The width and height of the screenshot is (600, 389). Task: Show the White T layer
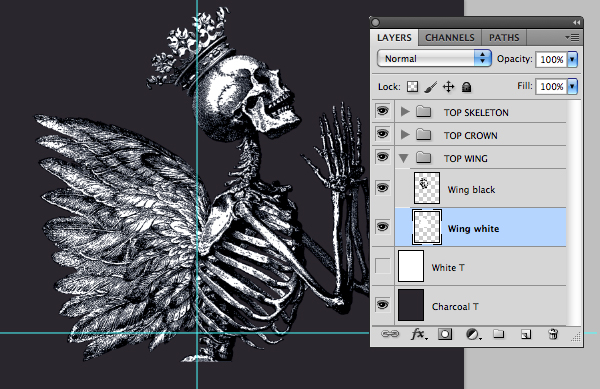[x=382, y=266]
